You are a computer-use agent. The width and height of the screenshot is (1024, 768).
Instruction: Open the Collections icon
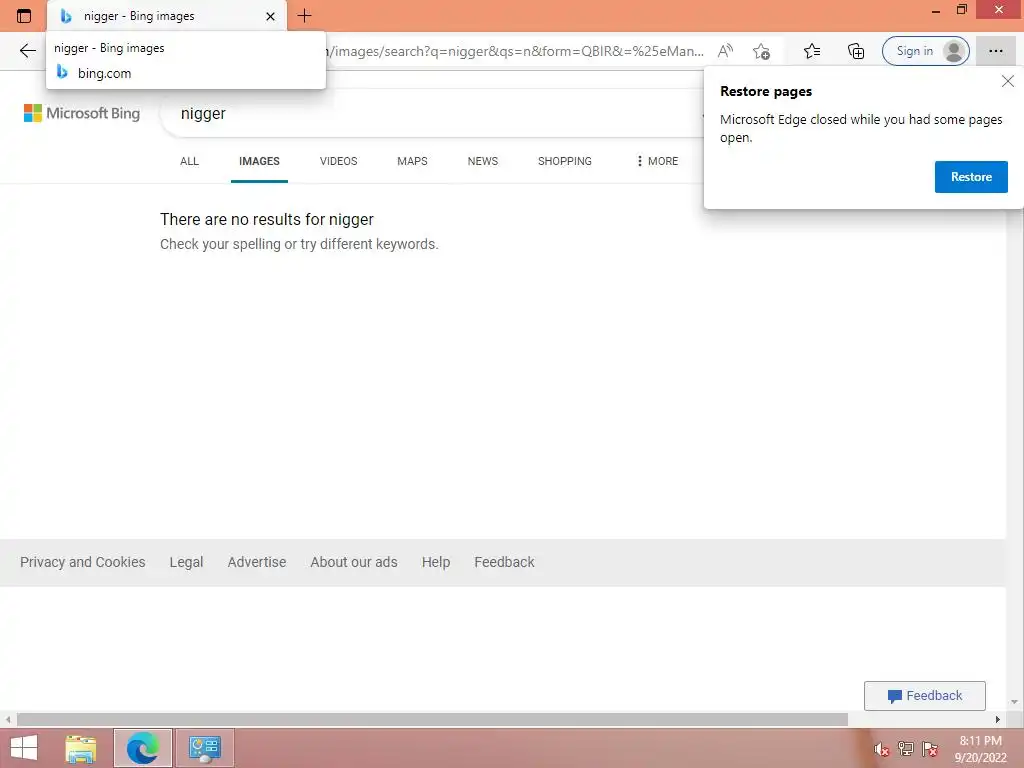pyautogui.click(x=856, y=51)
